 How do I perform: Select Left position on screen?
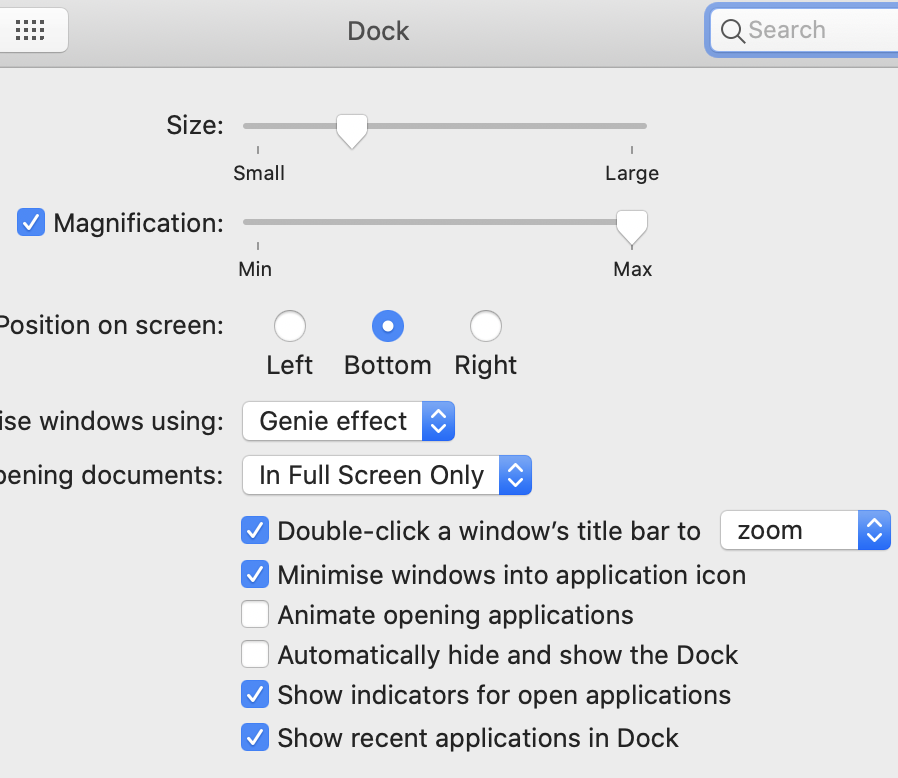(290, 326)
